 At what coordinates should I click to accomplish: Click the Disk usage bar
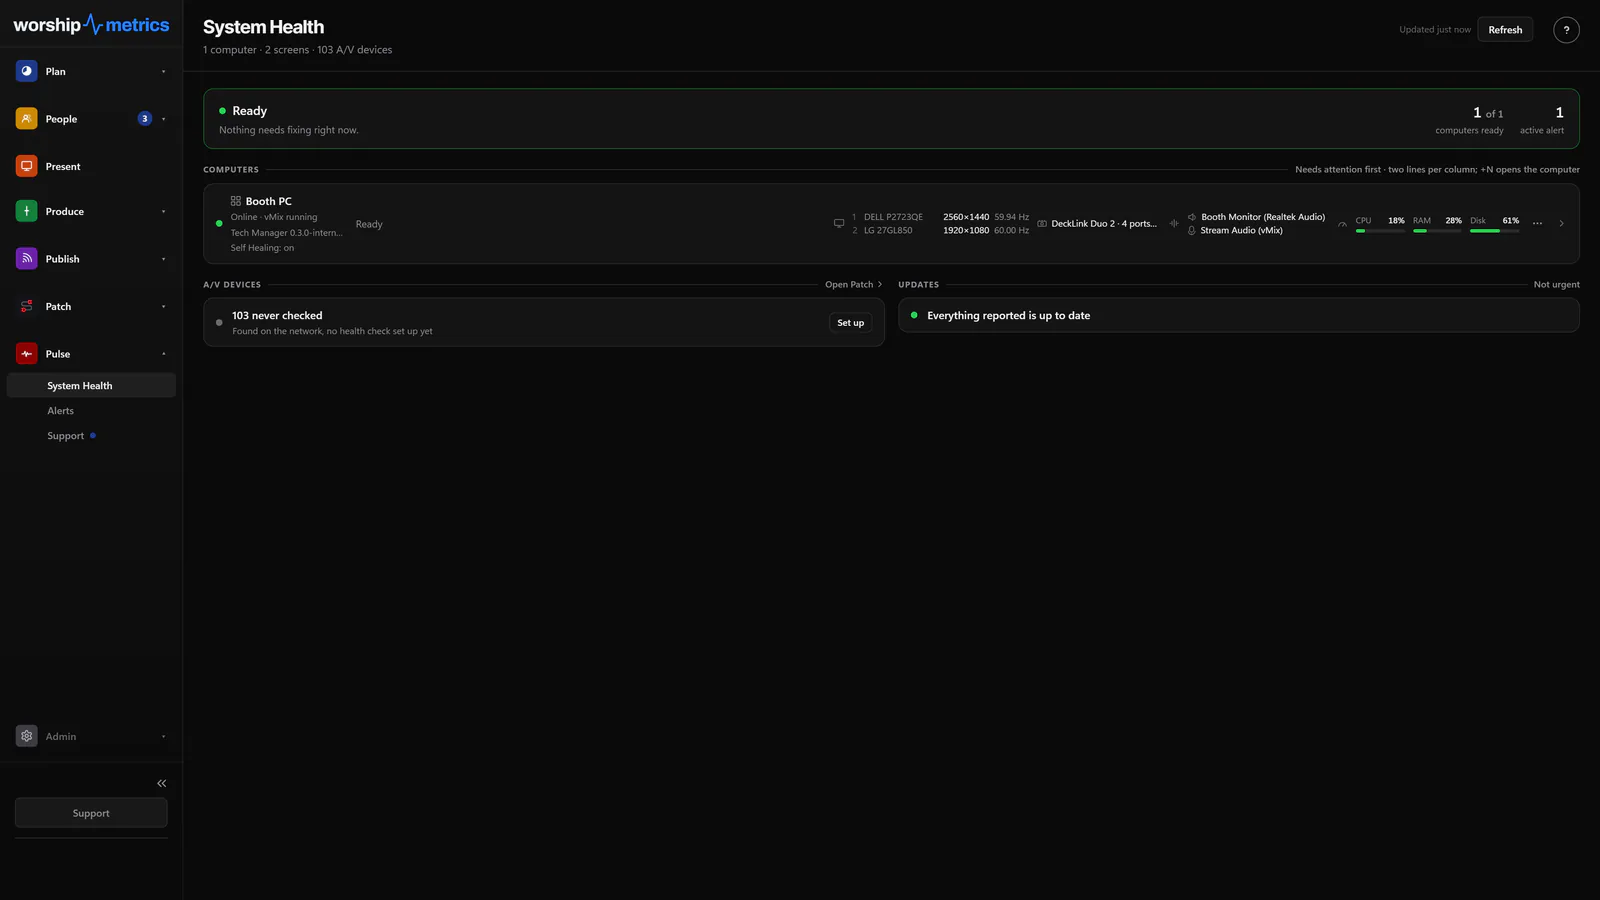pyautogui.click(x=1494, y=231)
